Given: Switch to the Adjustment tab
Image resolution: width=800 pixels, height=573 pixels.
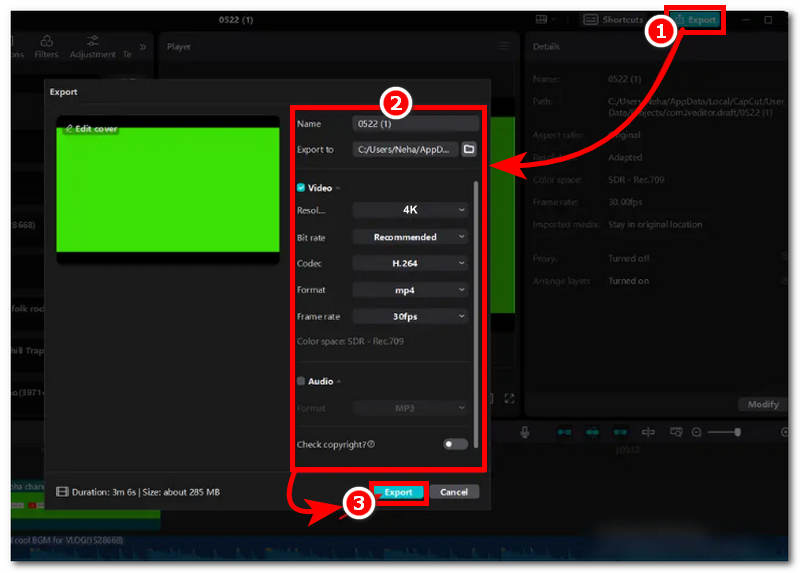Looking at the screenshot, I should 92,46.
